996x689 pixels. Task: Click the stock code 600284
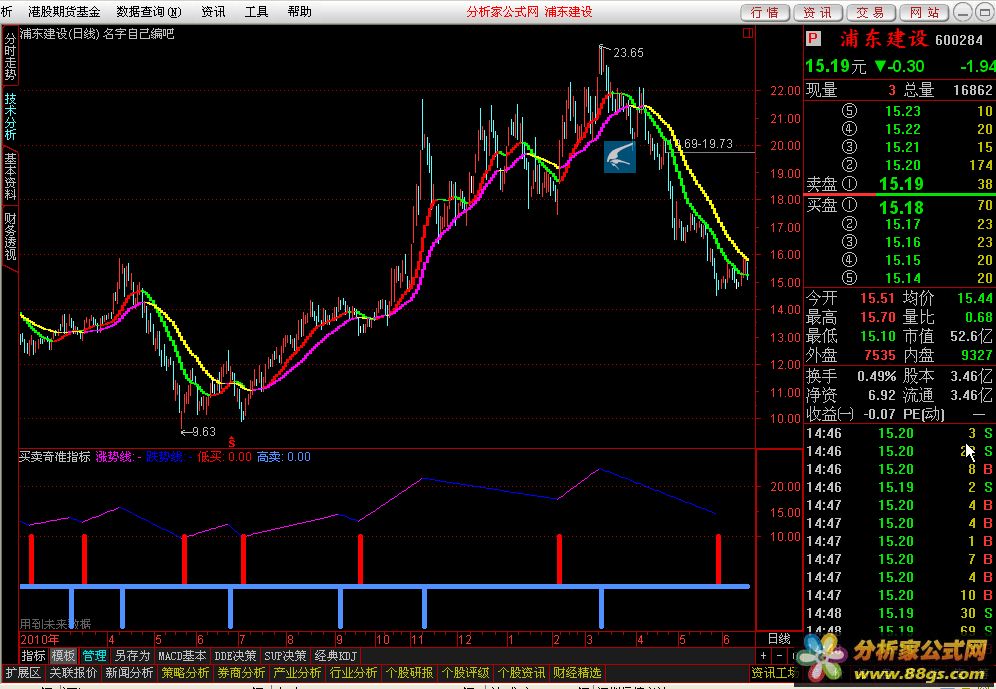[x=959, y=40]
